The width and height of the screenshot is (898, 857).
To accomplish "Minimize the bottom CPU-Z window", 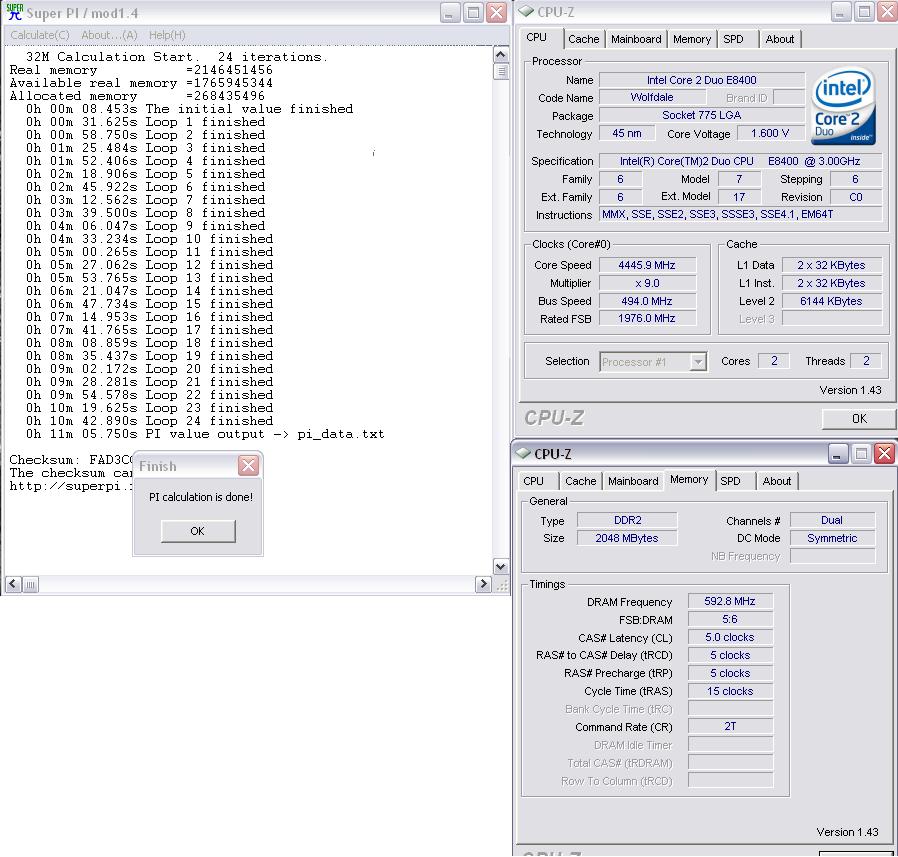I will (838, 454).
